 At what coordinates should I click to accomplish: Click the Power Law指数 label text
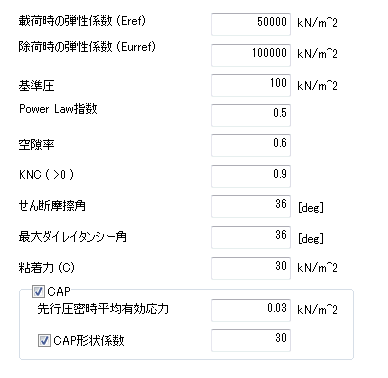click(58, 109)
